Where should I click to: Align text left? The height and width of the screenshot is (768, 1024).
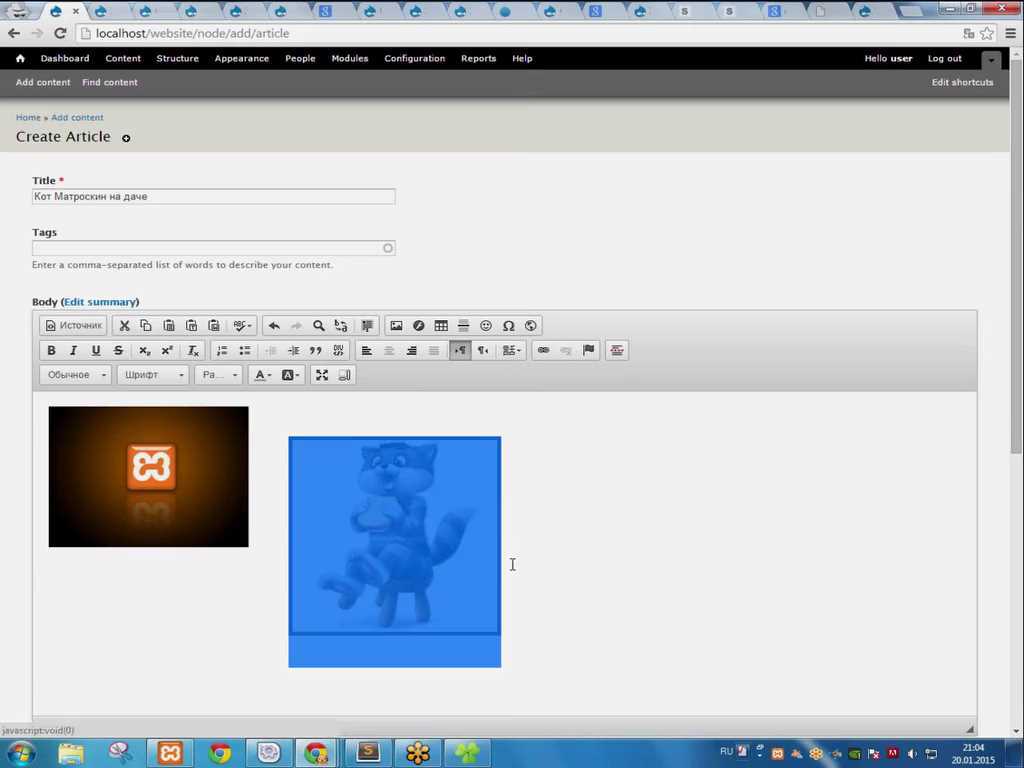[x=366, y=350]
